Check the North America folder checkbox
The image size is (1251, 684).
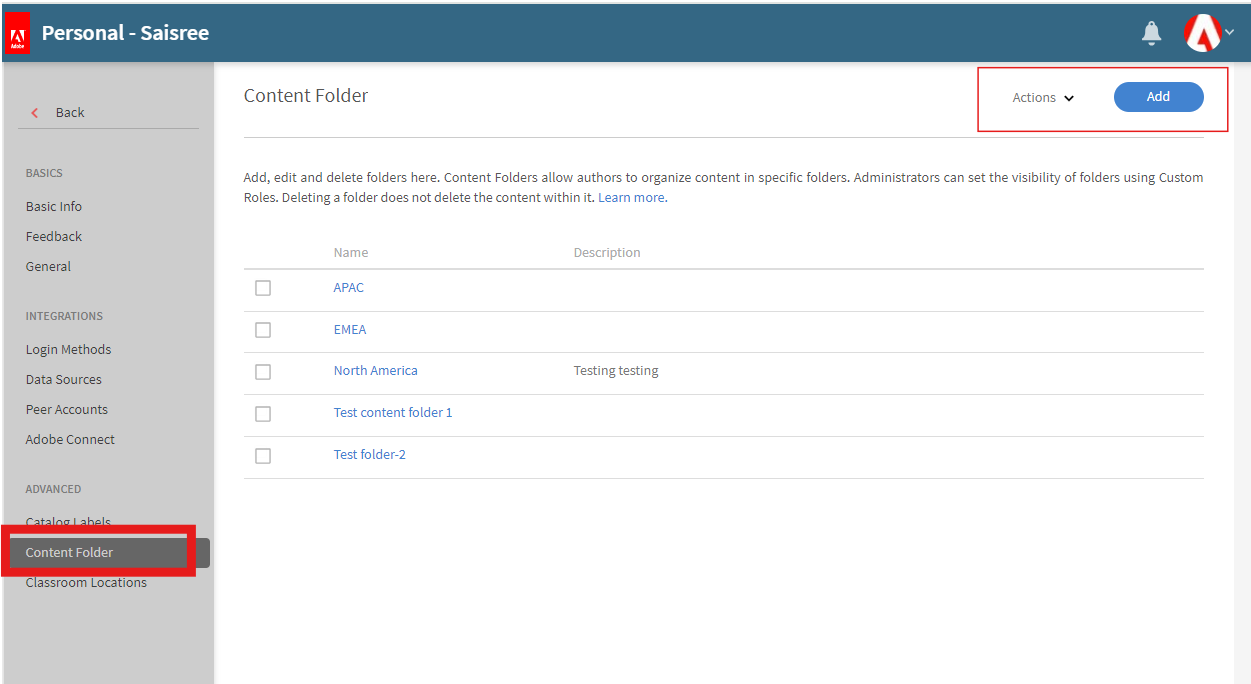[263, 372]
